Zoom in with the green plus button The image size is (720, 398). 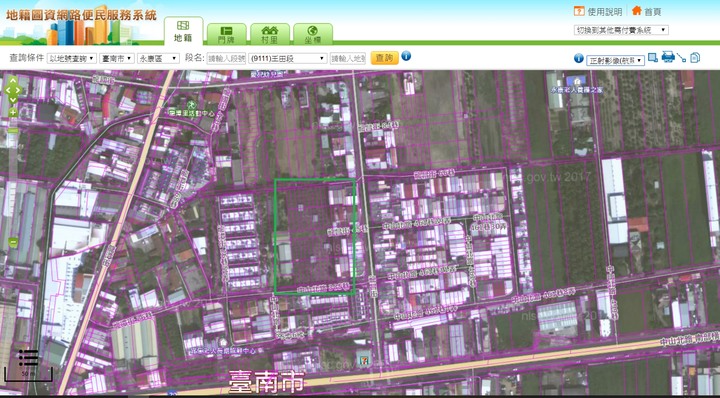(x=13, y=112)
